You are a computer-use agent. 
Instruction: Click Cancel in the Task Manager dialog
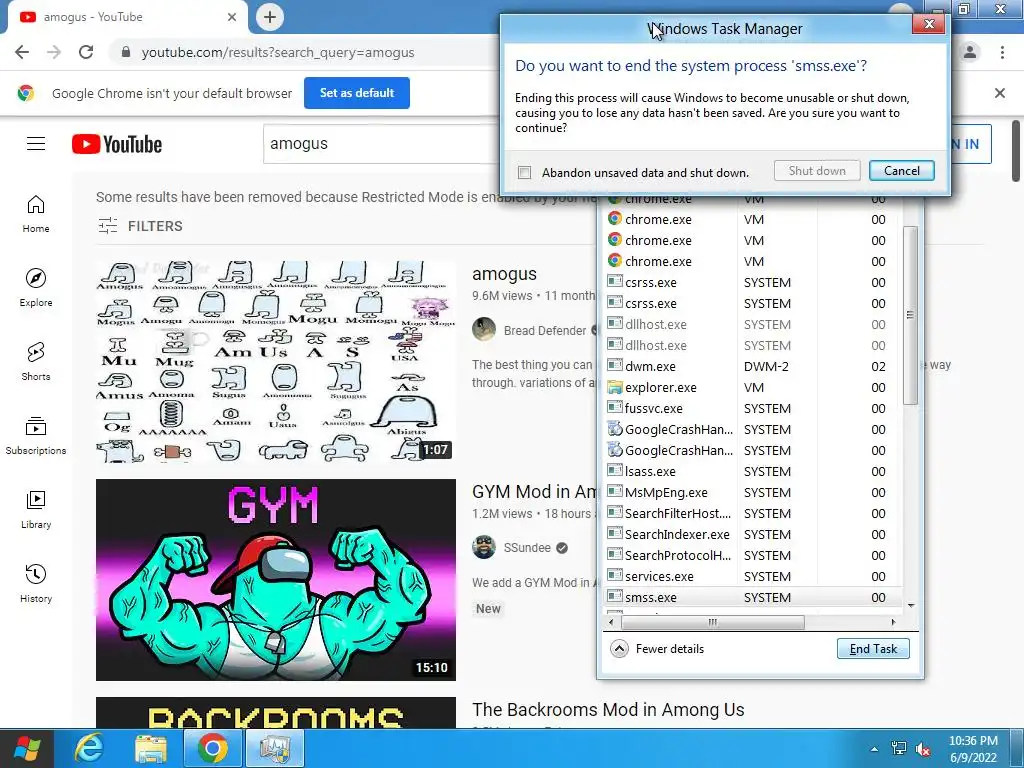pos(901,170)
